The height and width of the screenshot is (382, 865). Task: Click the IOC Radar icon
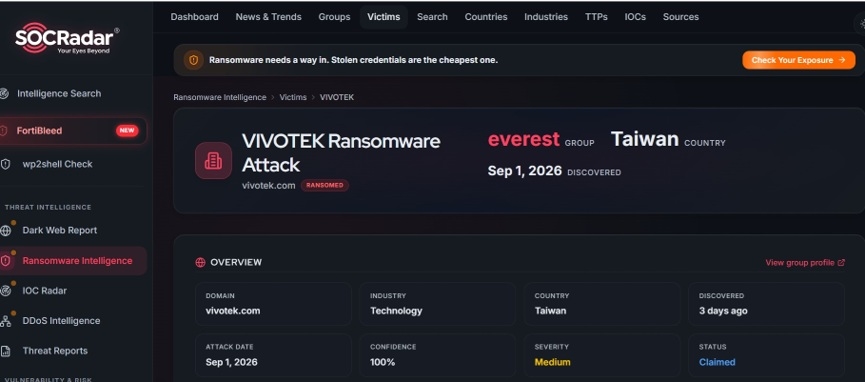click(6, 290)
